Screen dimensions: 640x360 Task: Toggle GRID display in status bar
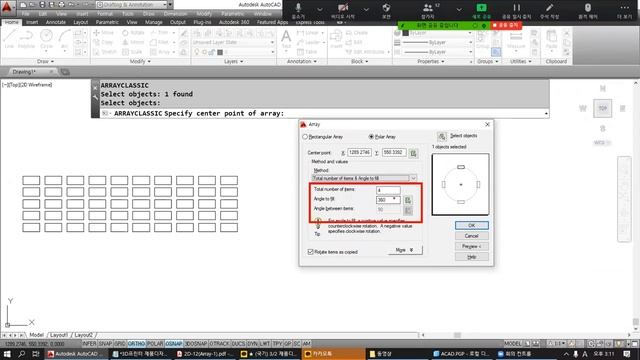click(x=120, y=344)
